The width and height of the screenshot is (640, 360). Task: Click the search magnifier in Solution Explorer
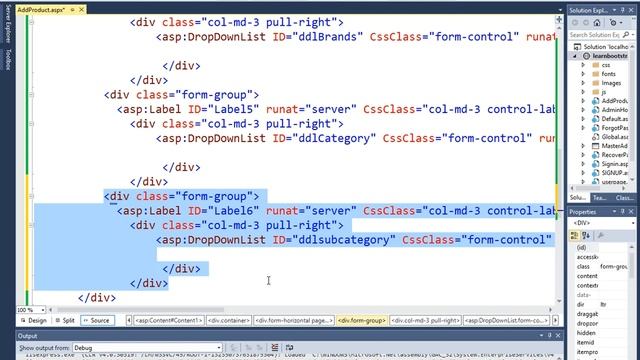(626, 35)
